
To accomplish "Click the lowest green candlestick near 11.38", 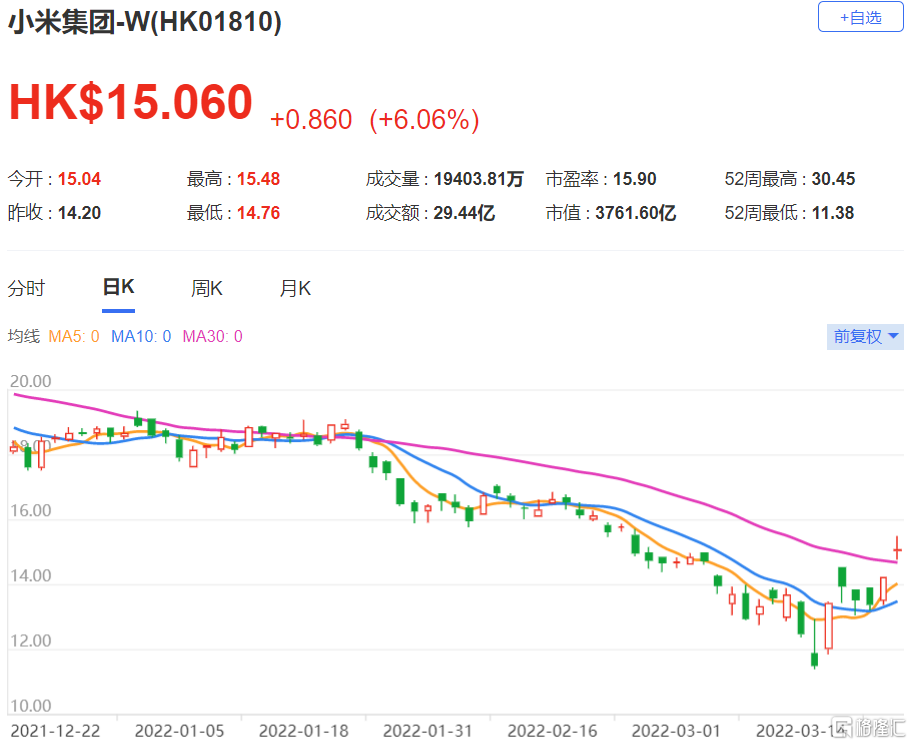I will (814, 659).
